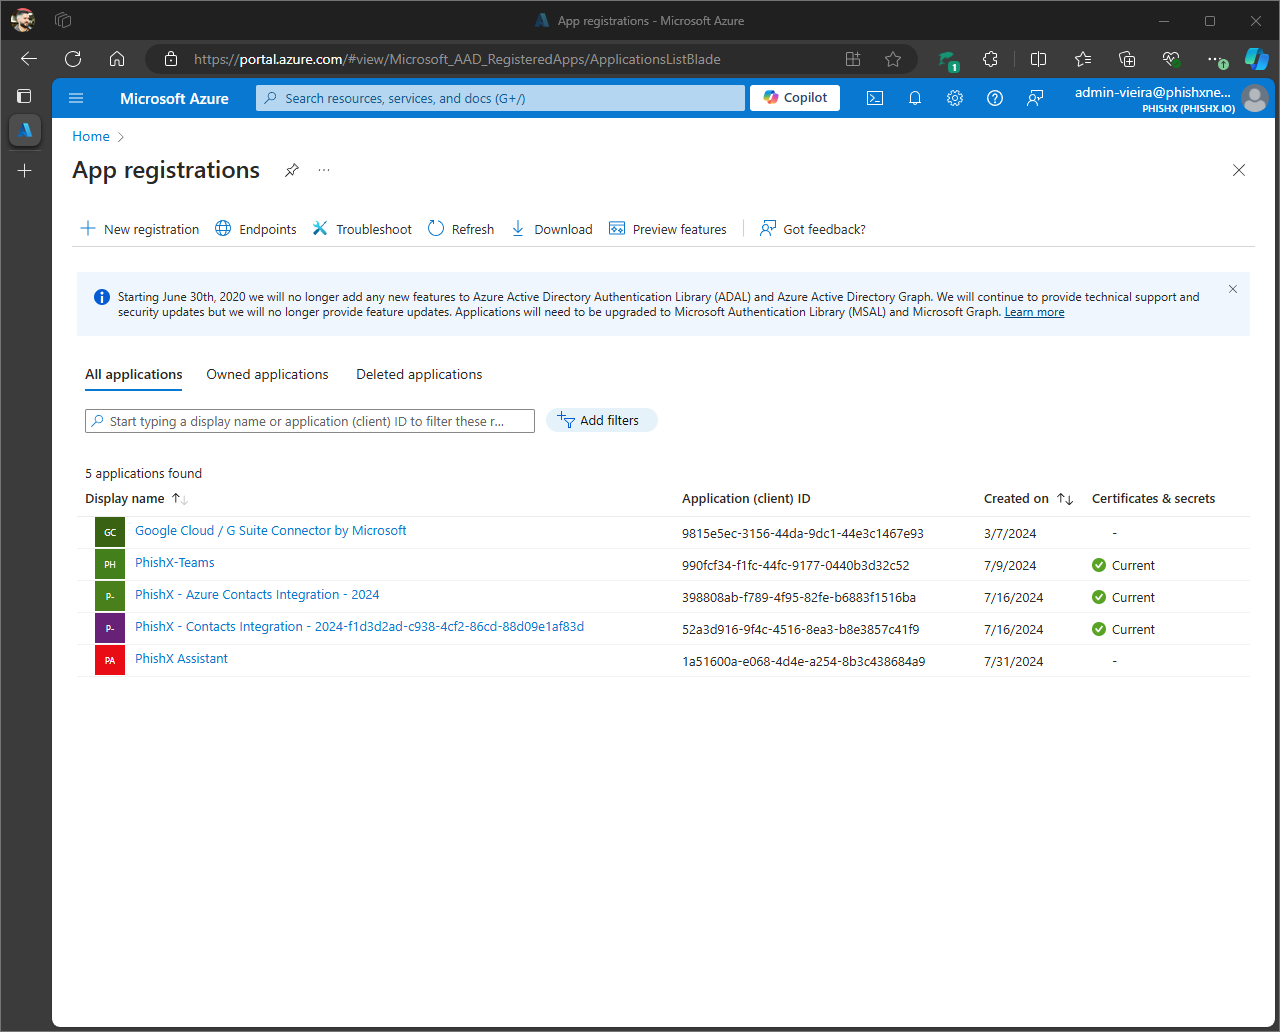Click New registration
The width and height of the screenshot is (1280, 1032).
(140, 229)
